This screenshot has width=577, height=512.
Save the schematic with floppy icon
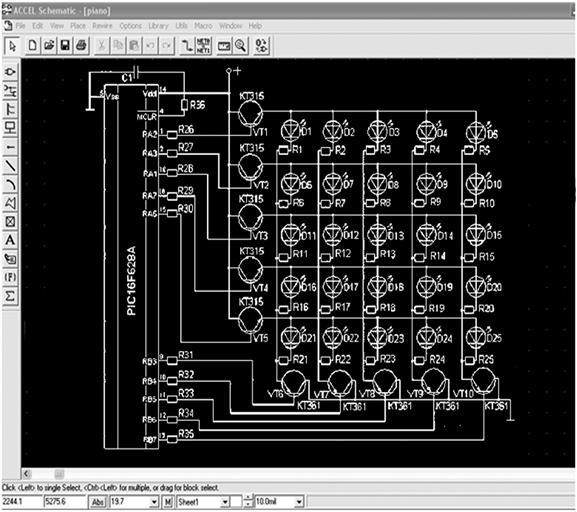tap(65, 46)
